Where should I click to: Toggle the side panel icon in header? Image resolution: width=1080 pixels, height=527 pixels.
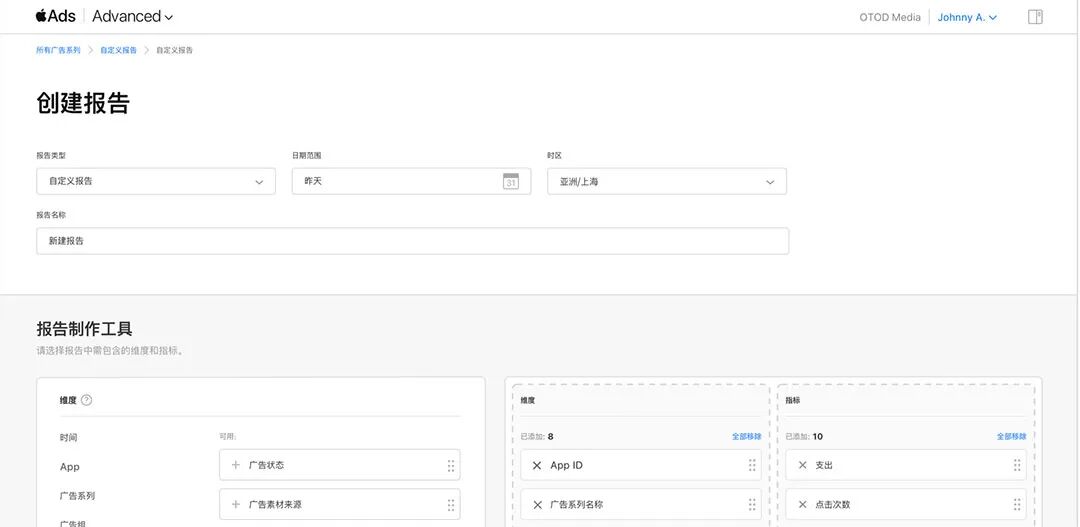(1035, 17)
